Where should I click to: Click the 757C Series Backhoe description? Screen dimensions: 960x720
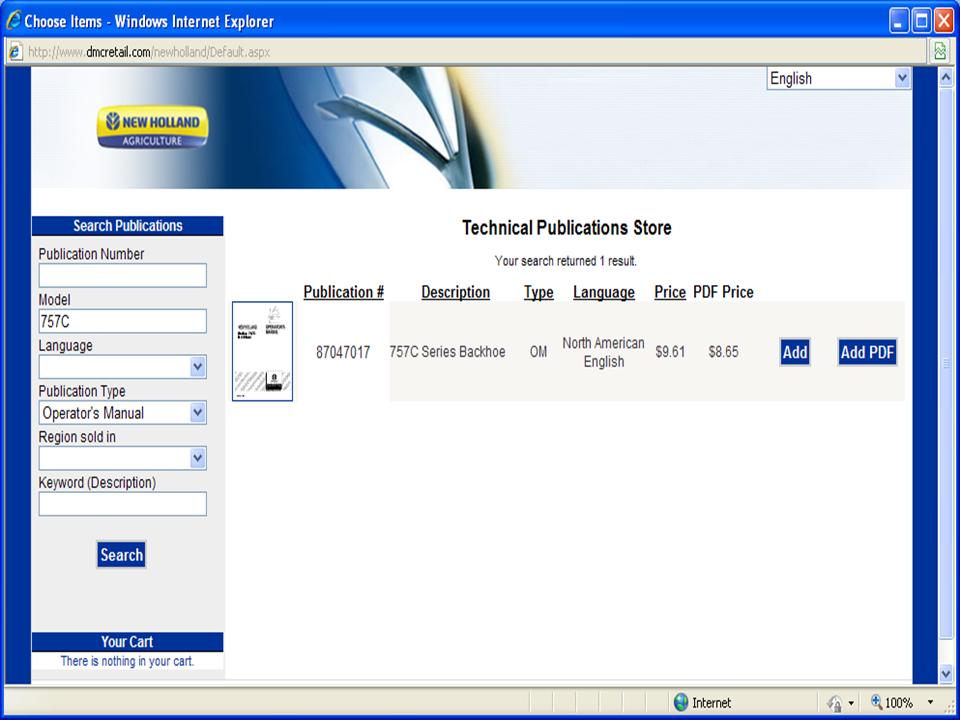point(448,351)
